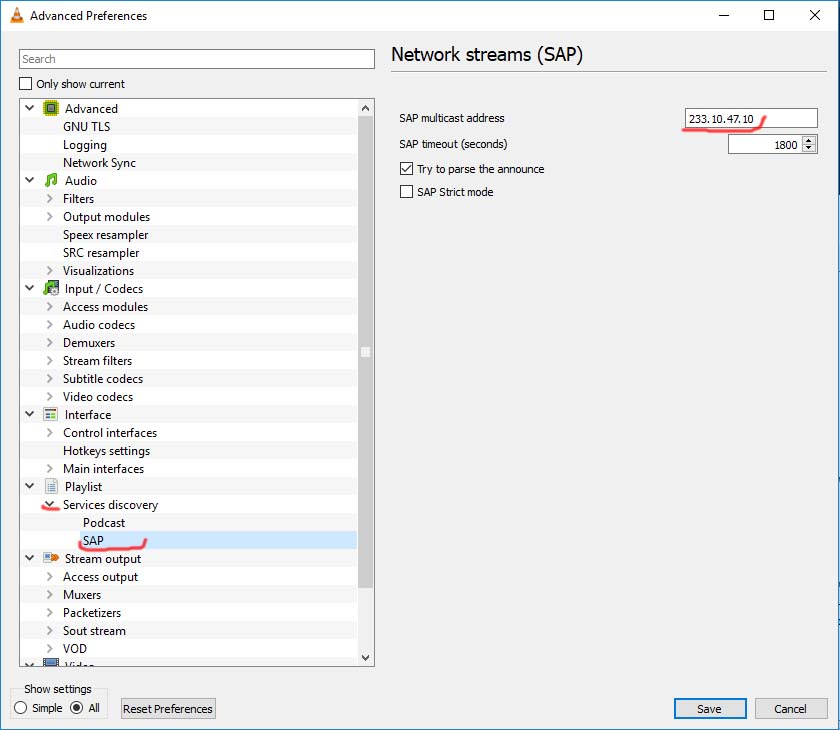The width and height of the screenshot is (840, 730).
Task: Expand the Subtitle codecs node
Action: tap(50, 379)
